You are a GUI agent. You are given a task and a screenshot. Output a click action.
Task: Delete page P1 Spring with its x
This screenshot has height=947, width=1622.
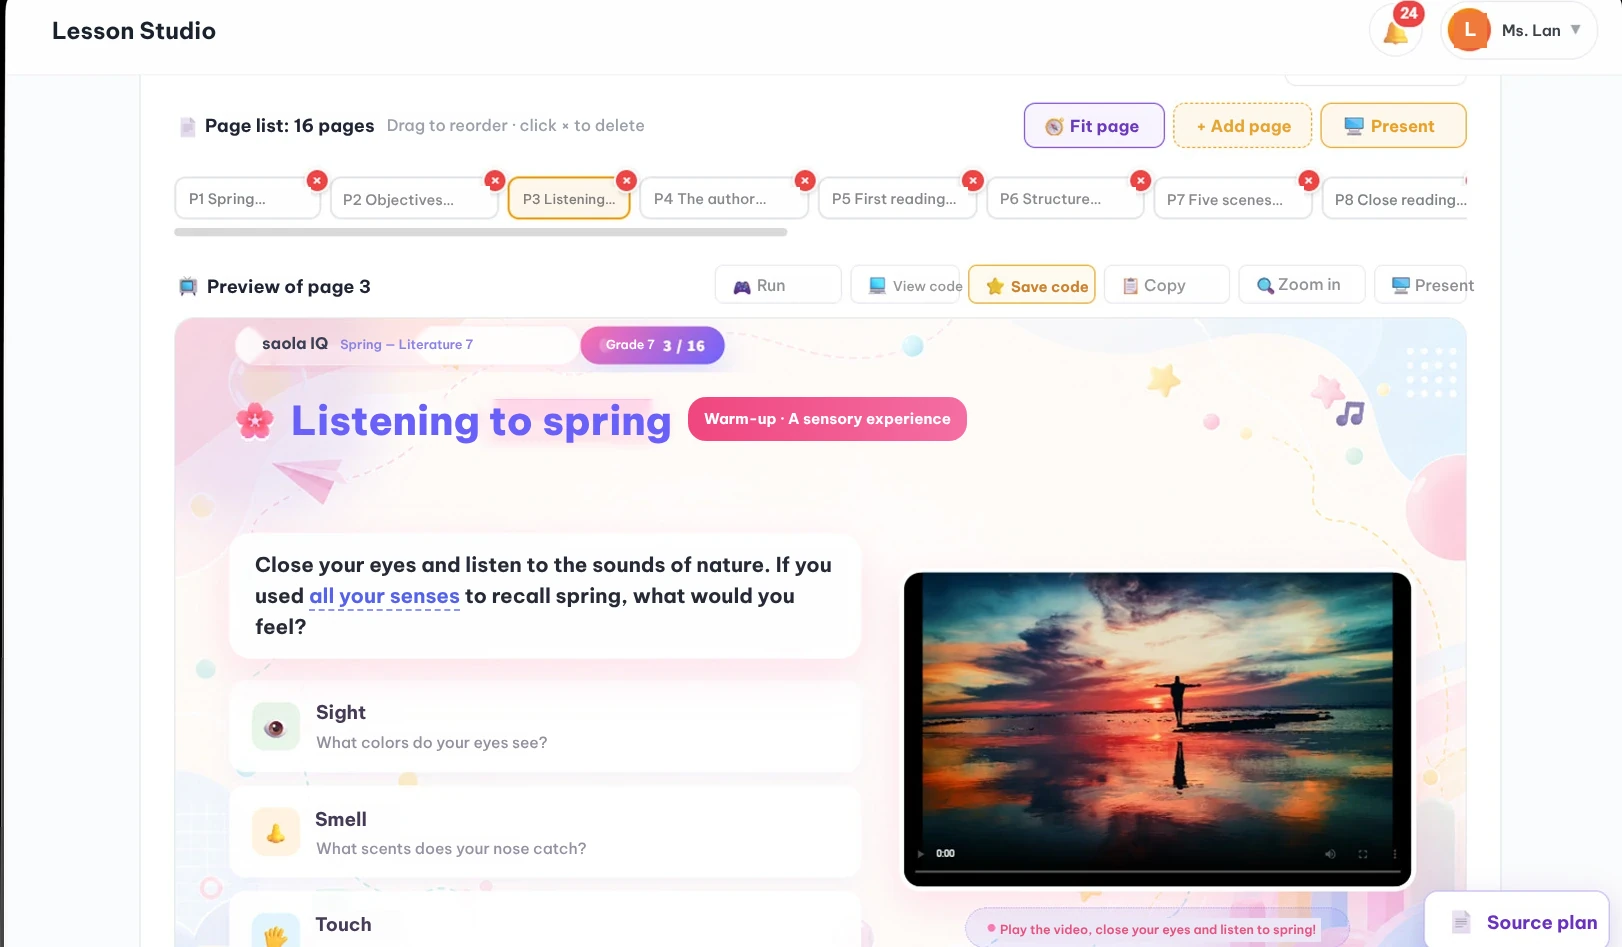(x=317, y=180)
